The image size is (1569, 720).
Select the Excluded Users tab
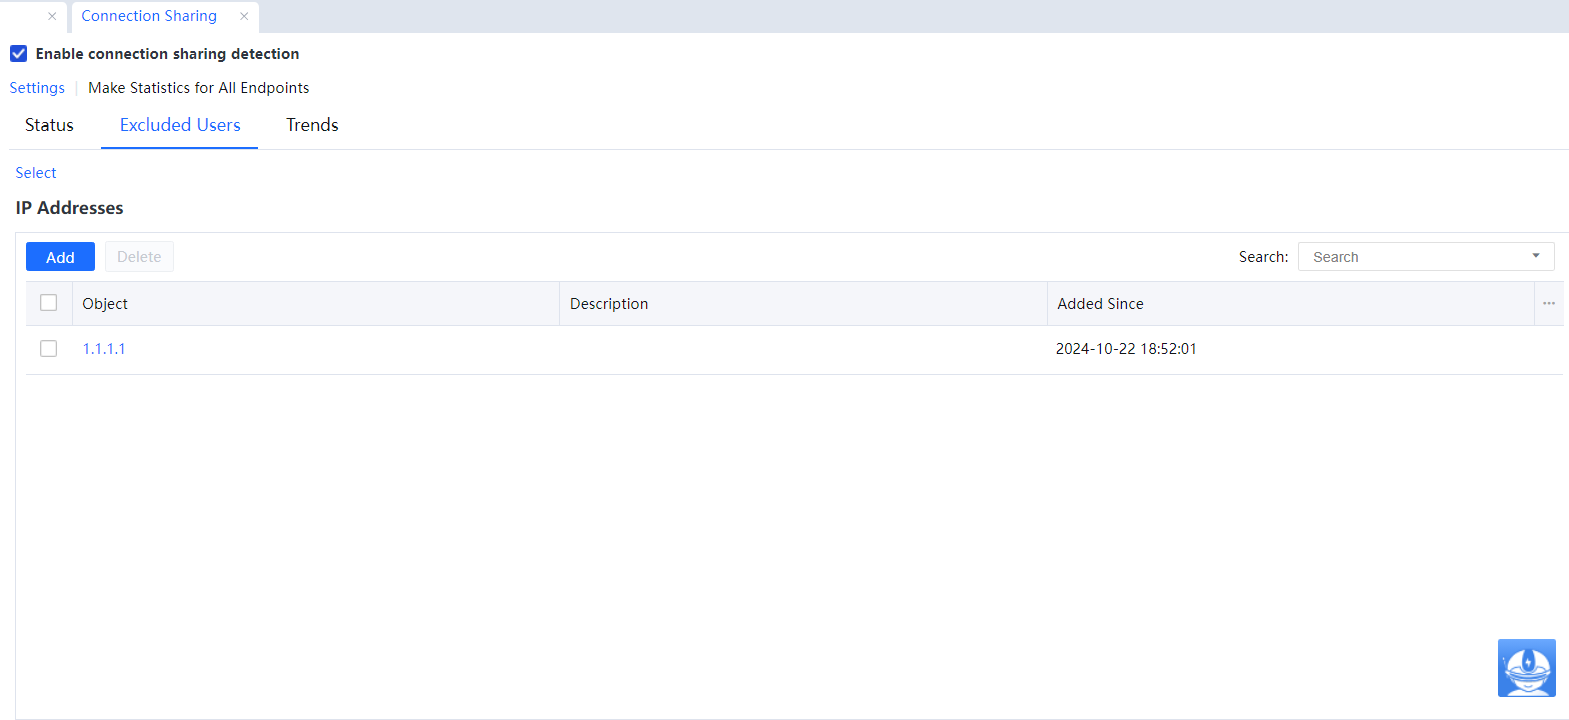(180, 125)
